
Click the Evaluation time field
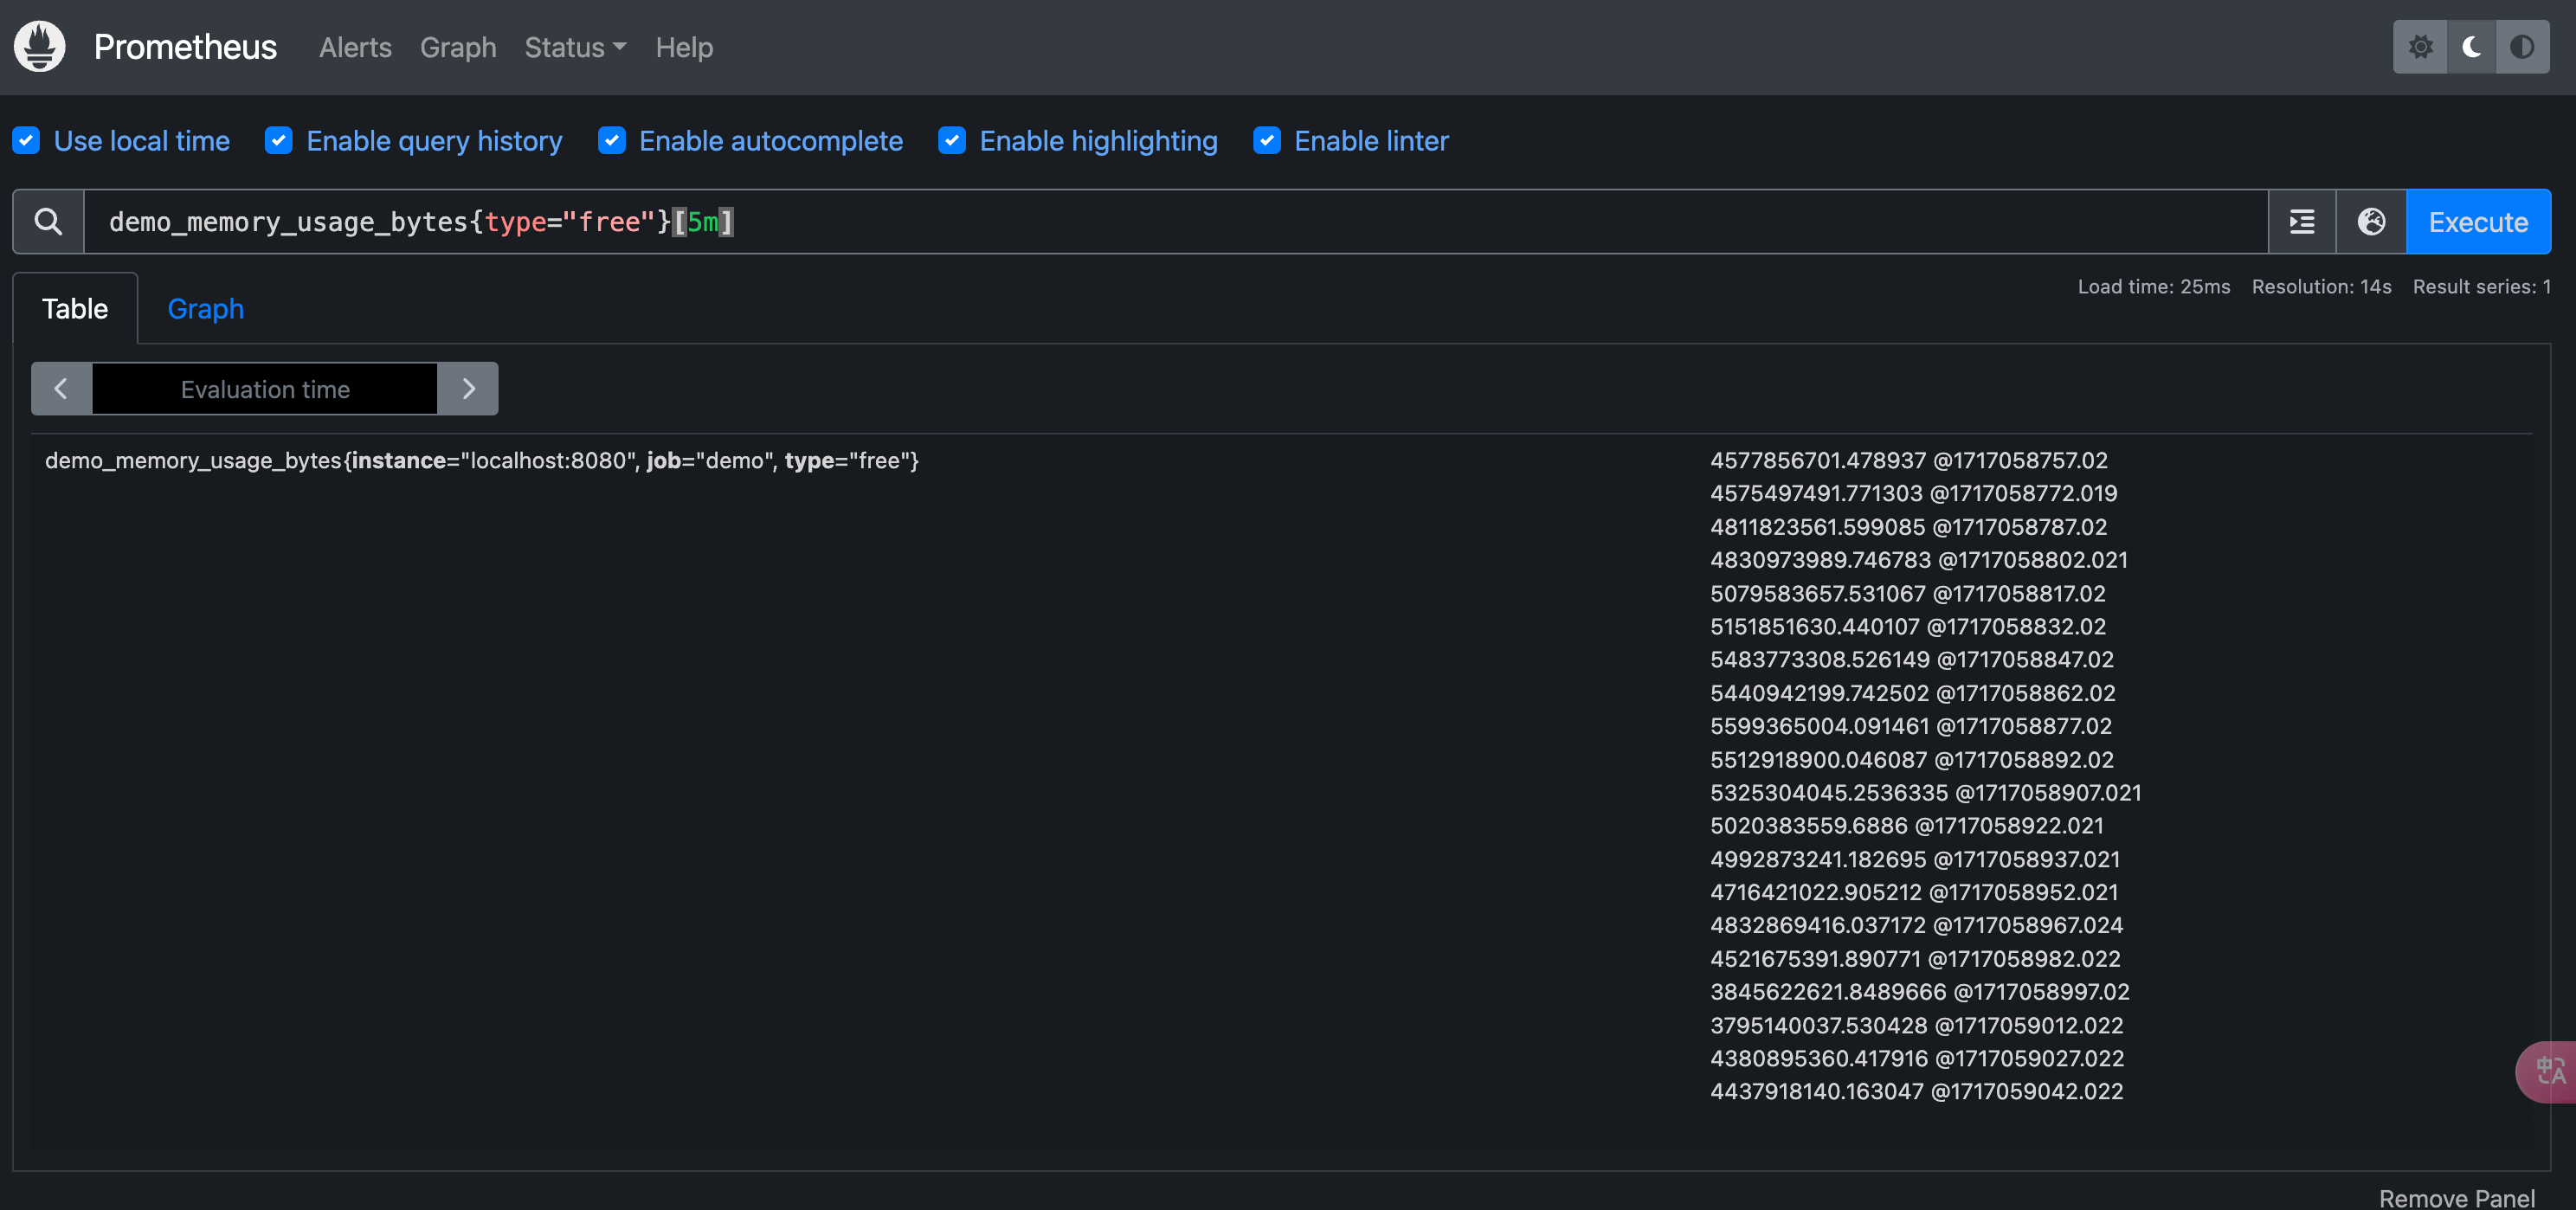point(265,389)
